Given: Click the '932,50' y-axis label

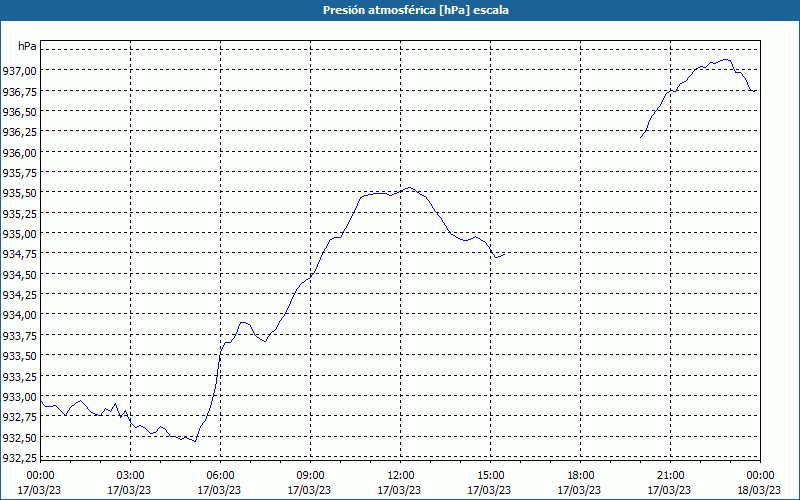Looking at the screenshot, I should point(19,437).
